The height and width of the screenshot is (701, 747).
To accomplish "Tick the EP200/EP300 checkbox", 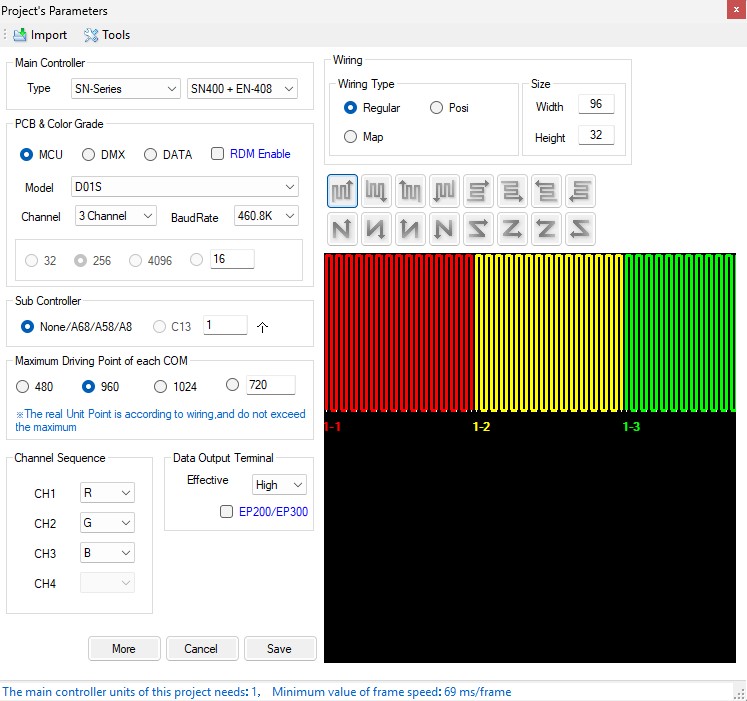I will pyautogui.click(x=226, y=511).
